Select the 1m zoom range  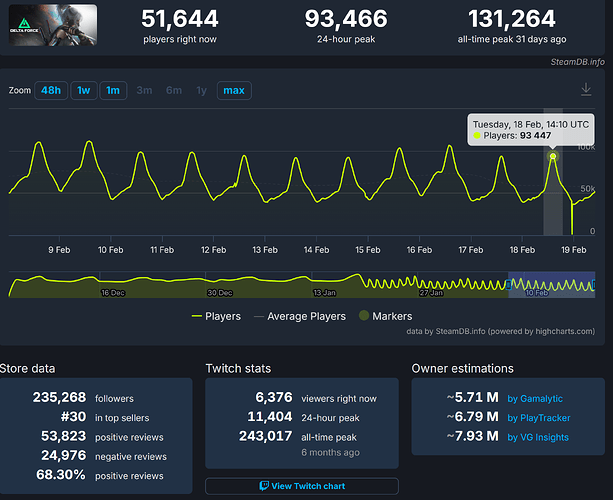113,91
